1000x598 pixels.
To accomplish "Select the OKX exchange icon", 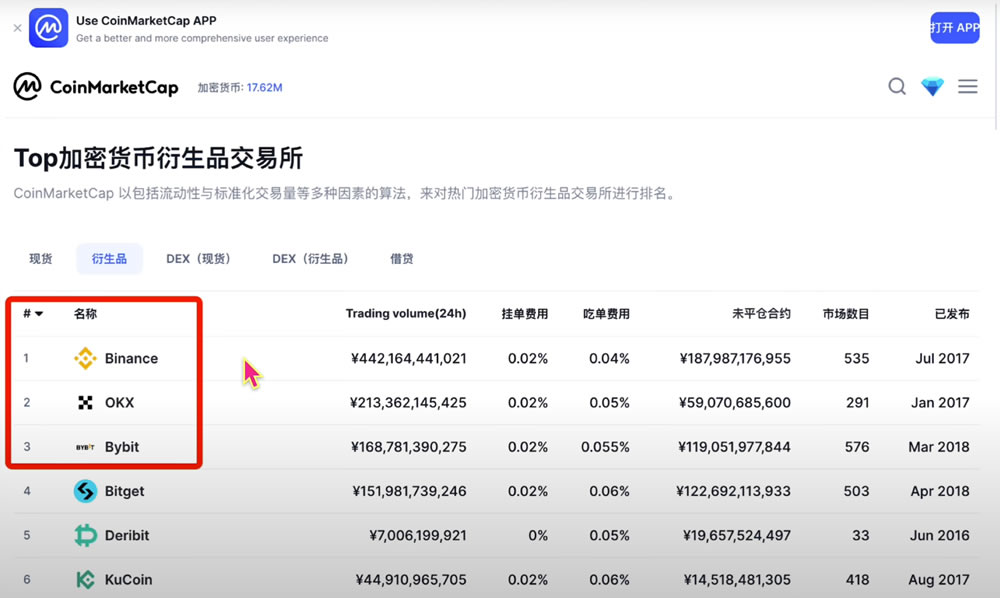I will (x=84, y=402).
